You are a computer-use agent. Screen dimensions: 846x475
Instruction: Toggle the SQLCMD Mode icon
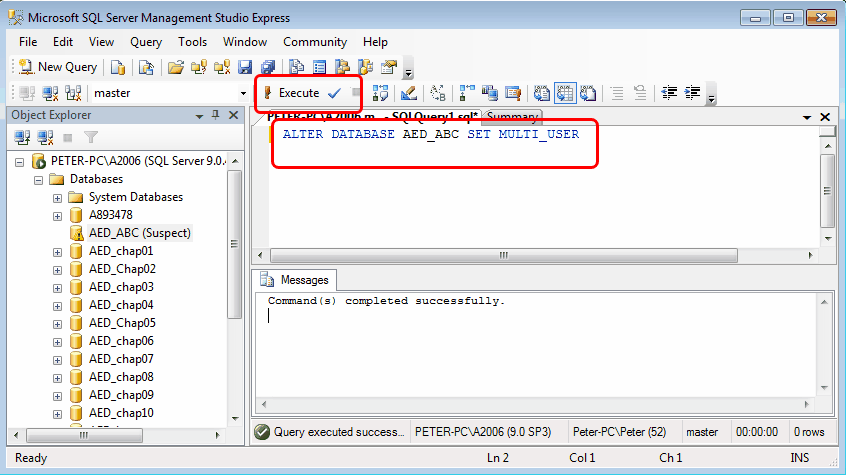point(513,93)
